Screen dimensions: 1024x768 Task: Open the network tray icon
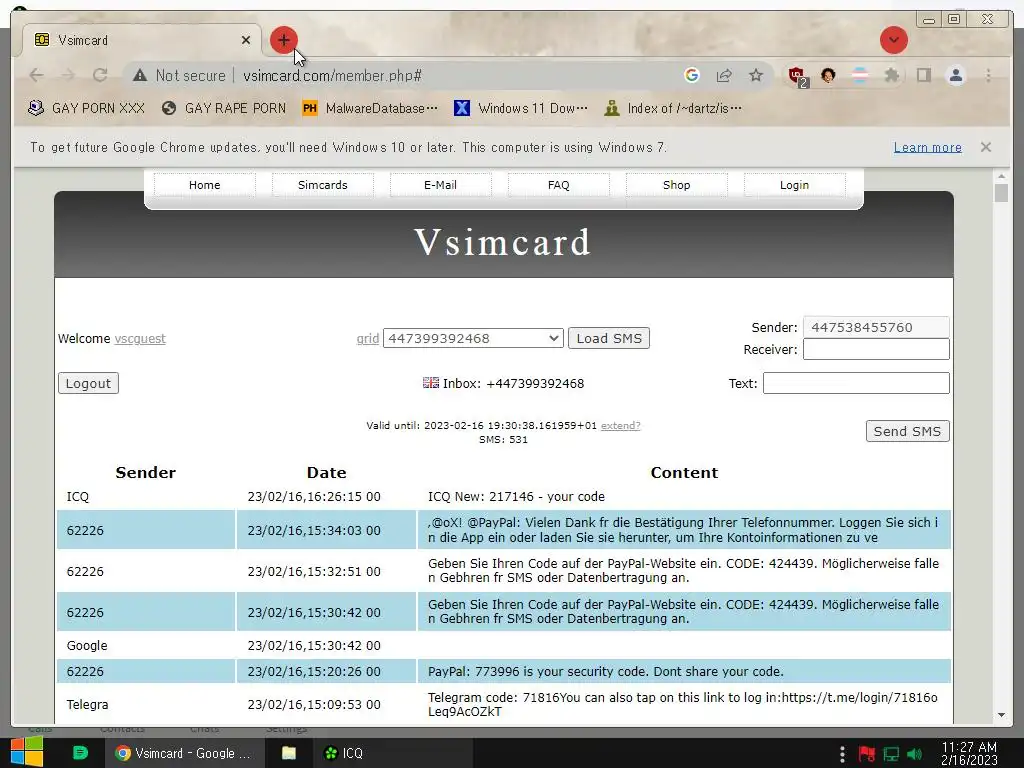(891, 754)
